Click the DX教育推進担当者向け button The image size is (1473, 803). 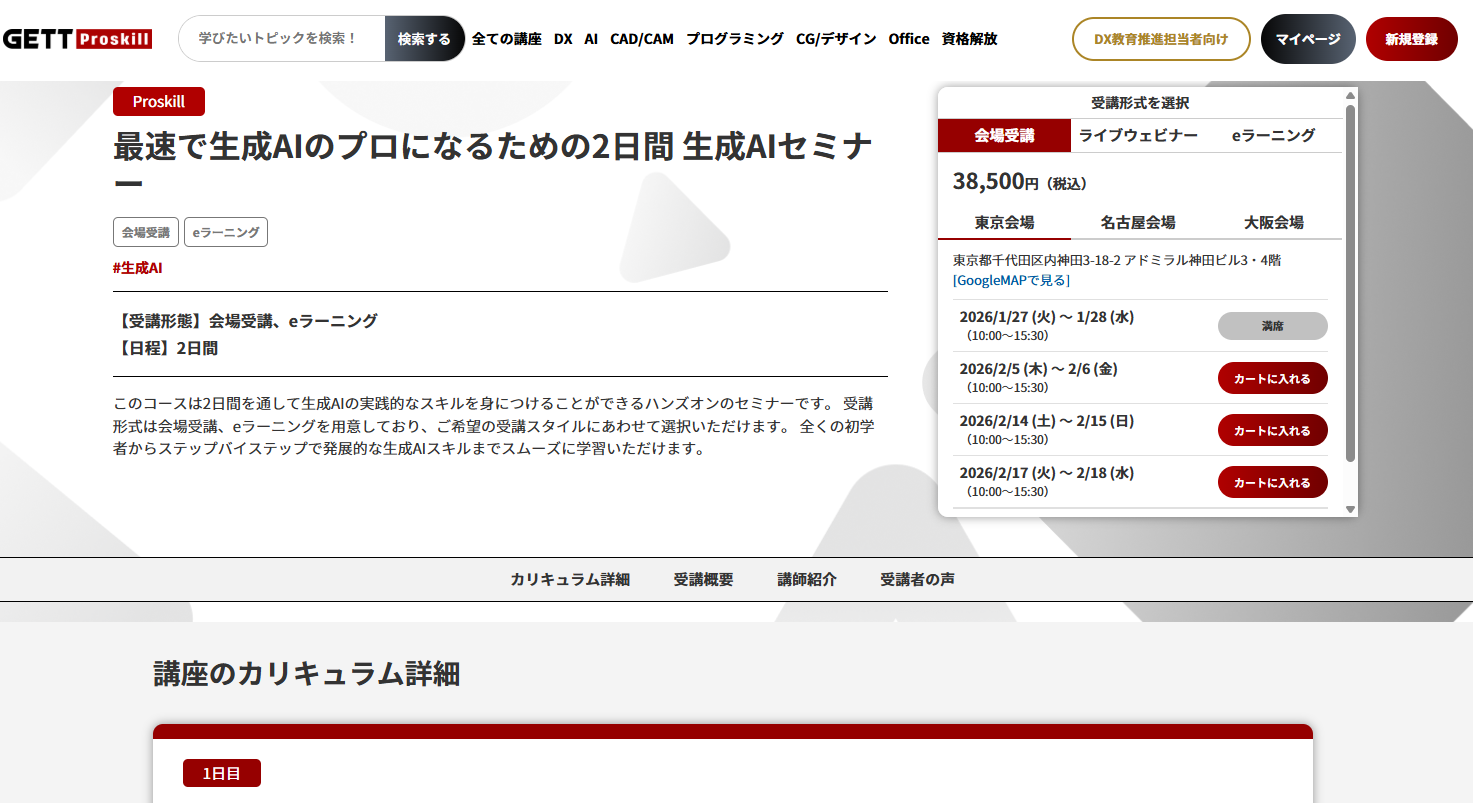pyautogui.click(x=1161, y=39)
